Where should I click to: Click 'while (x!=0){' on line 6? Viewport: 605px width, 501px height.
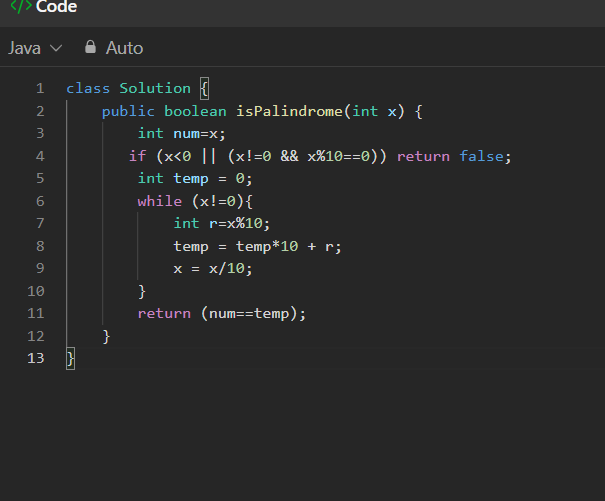pyautogui.click(x=195, y=201)
